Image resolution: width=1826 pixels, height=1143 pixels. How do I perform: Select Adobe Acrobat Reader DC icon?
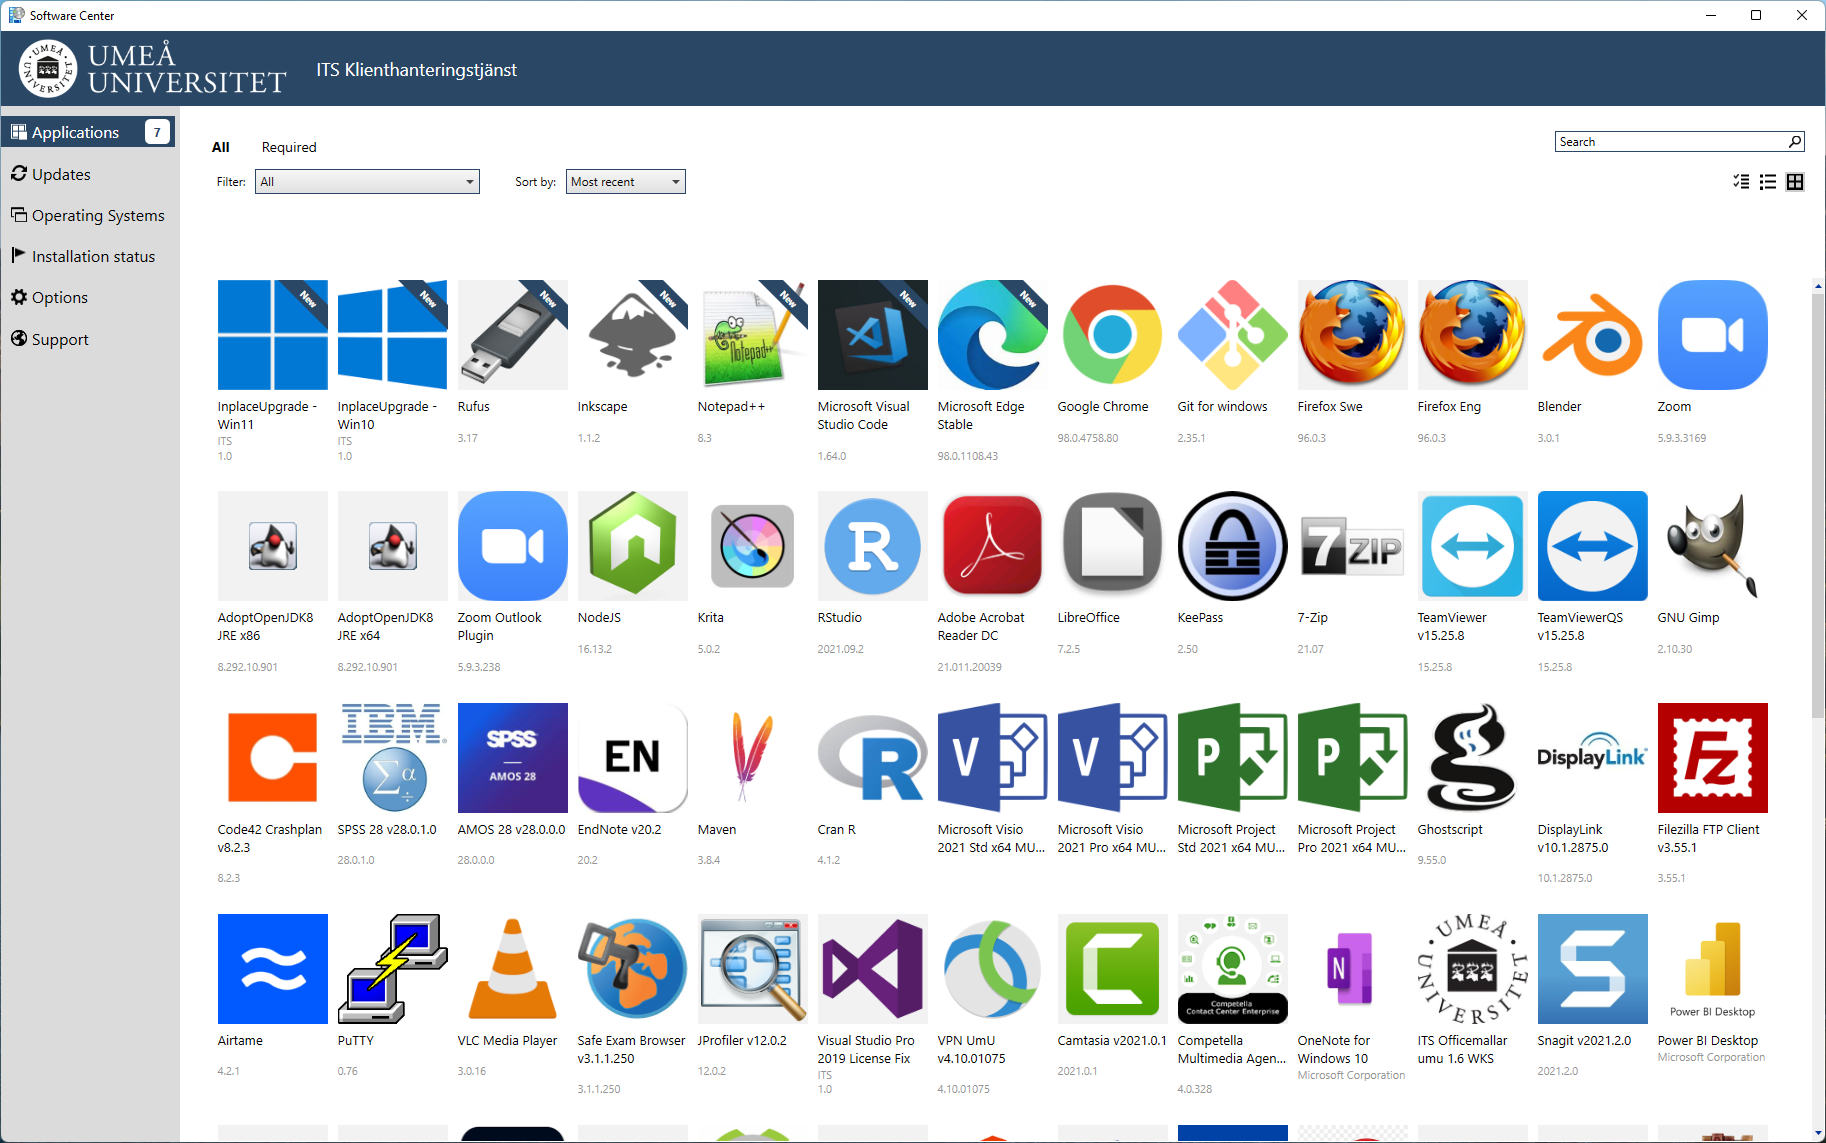click(992, 546)
